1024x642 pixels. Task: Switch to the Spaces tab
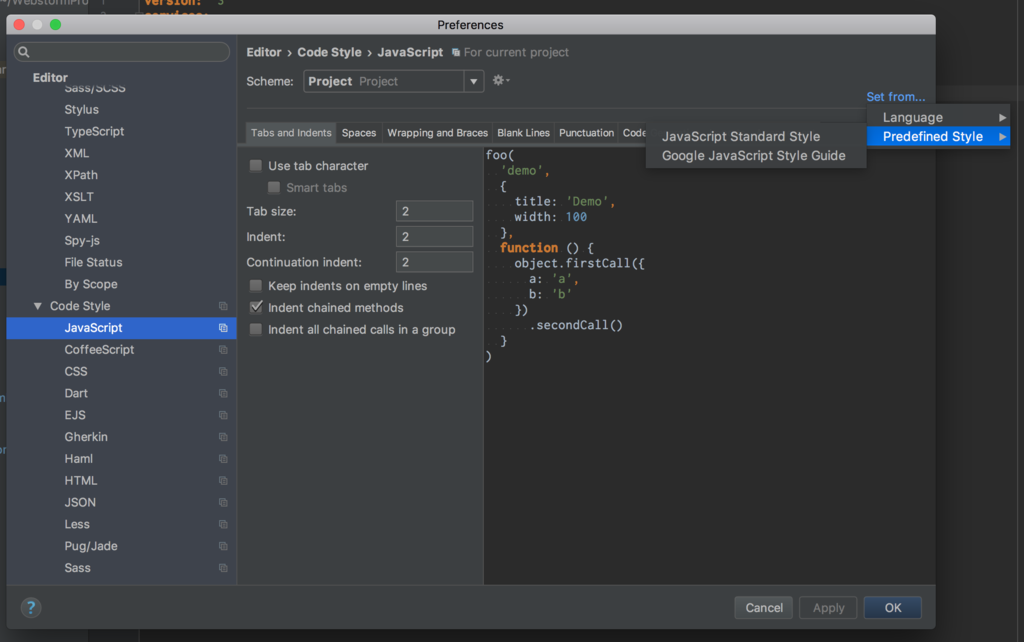359,133
